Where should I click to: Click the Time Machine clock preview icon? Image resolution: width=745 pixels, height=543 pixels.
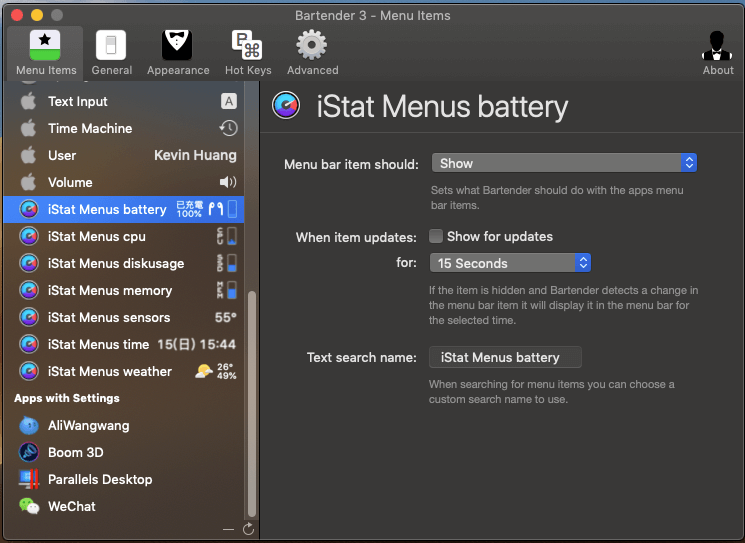229,128
